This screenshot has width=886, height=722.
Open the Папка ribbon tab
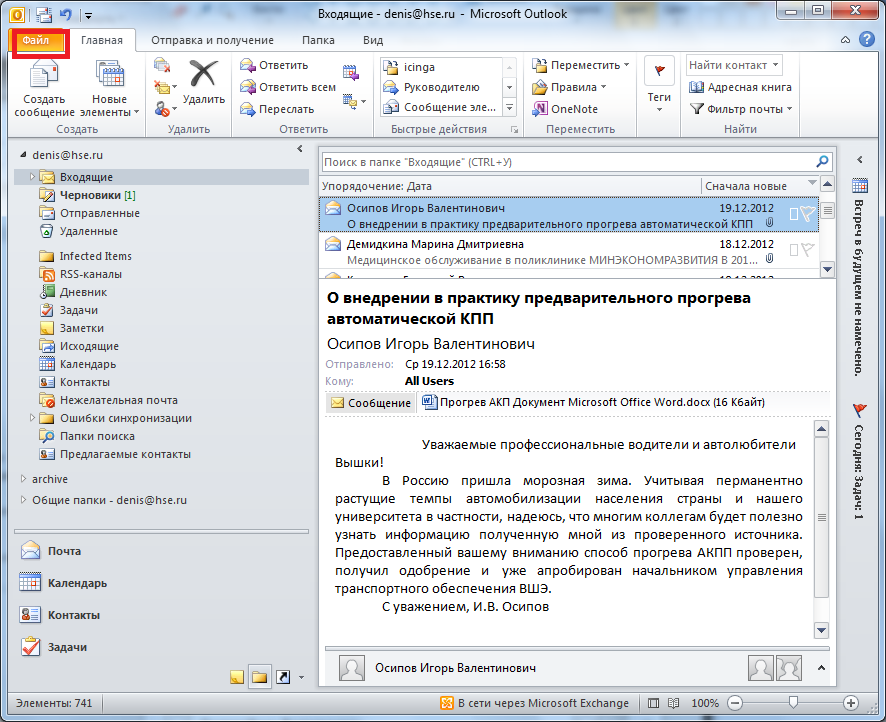tap(318, 40)
